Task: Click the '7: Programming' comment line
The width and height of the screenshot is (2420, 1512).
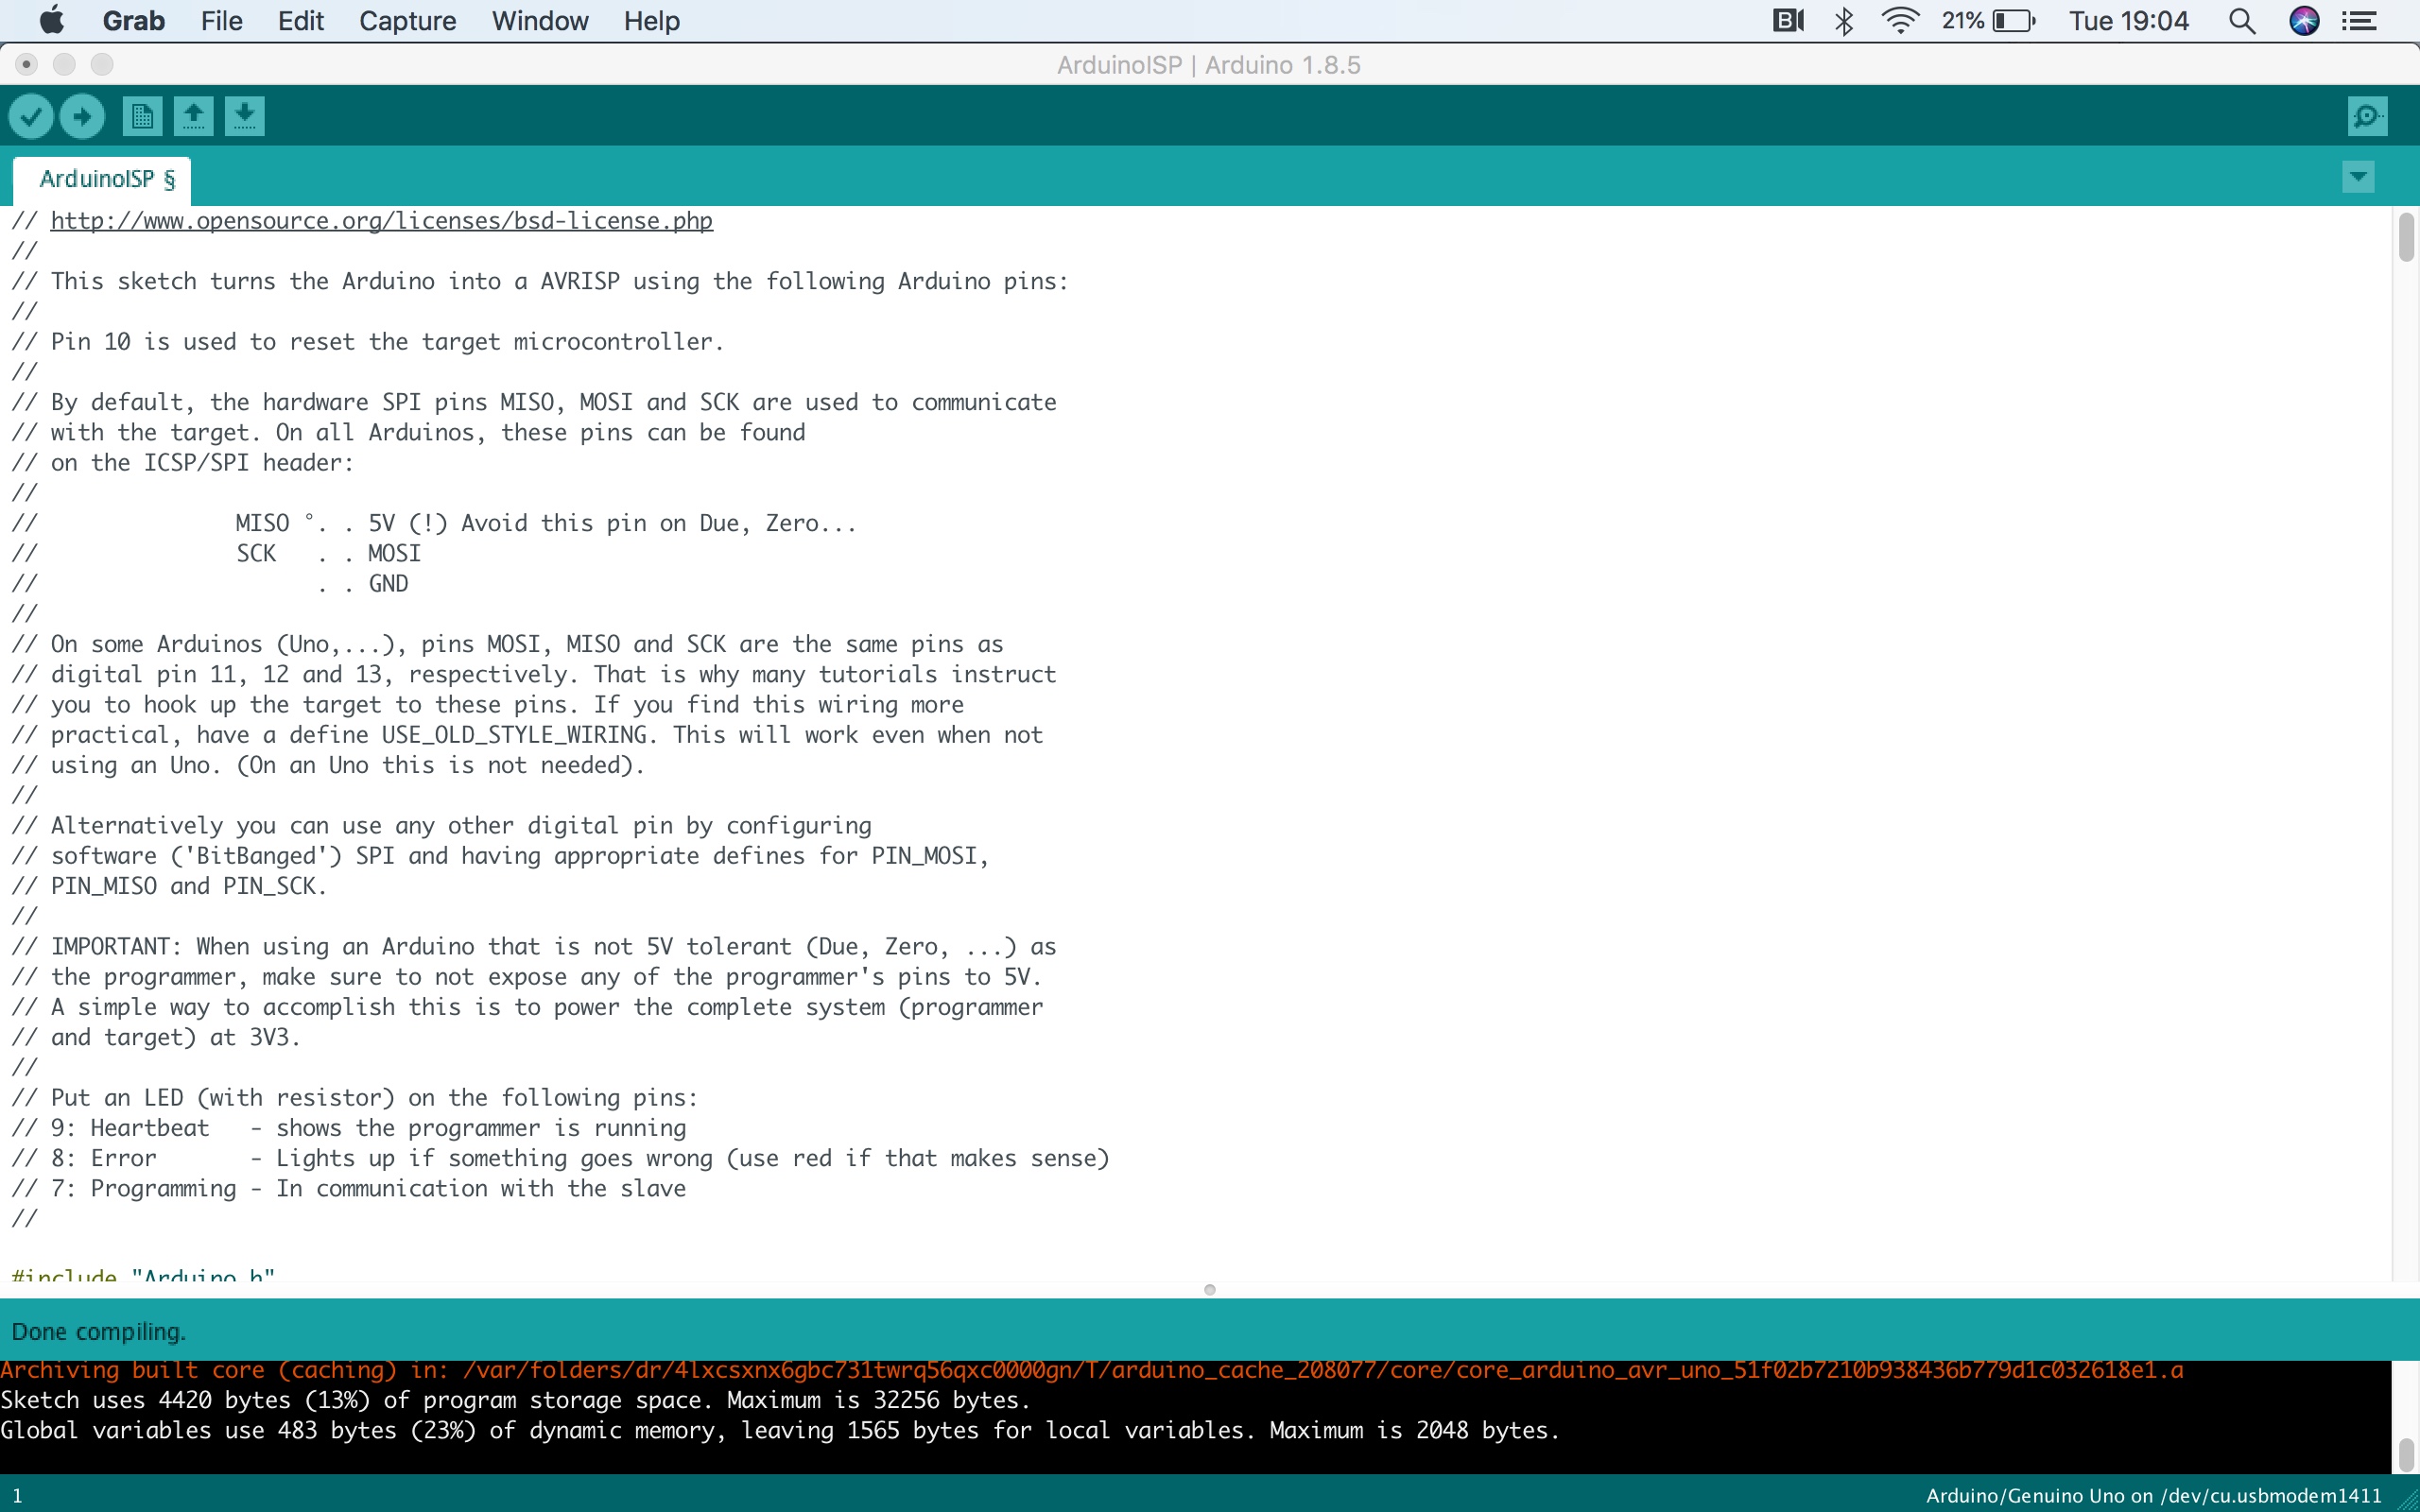Action: pos(349,1188)
